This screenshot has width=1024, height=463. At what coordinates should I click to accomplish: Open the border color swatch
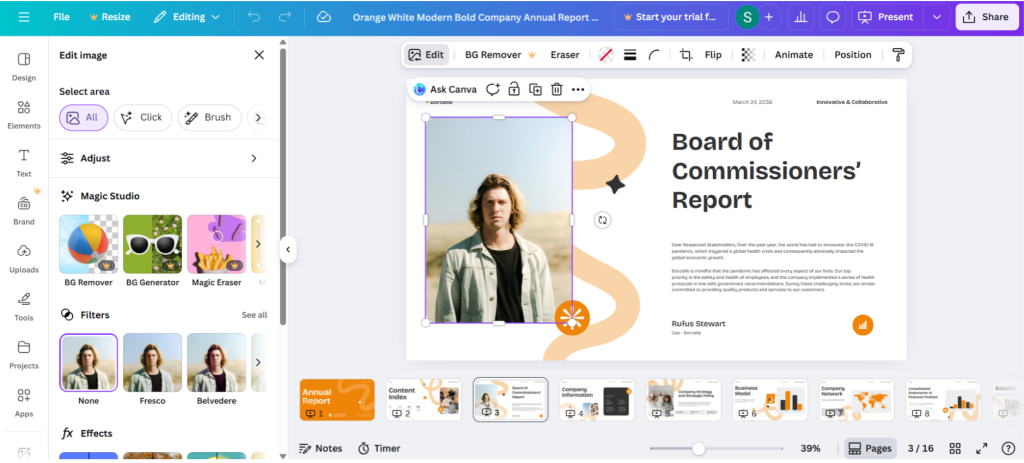coord(606,55)
